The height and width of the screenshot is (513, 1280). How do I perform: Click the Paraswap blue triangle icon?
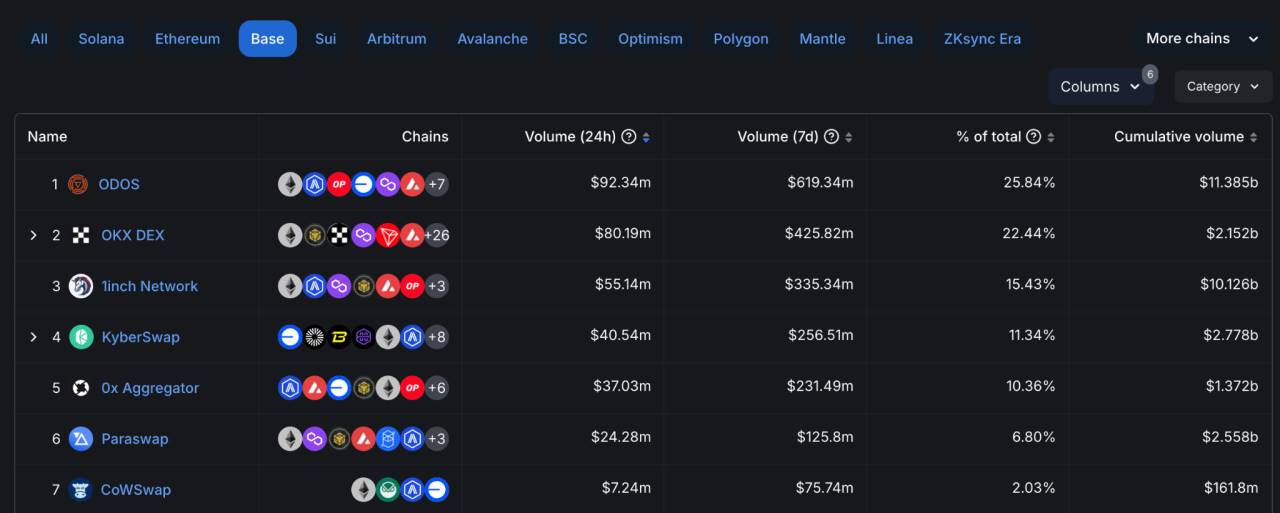click(x=81, y=439)
